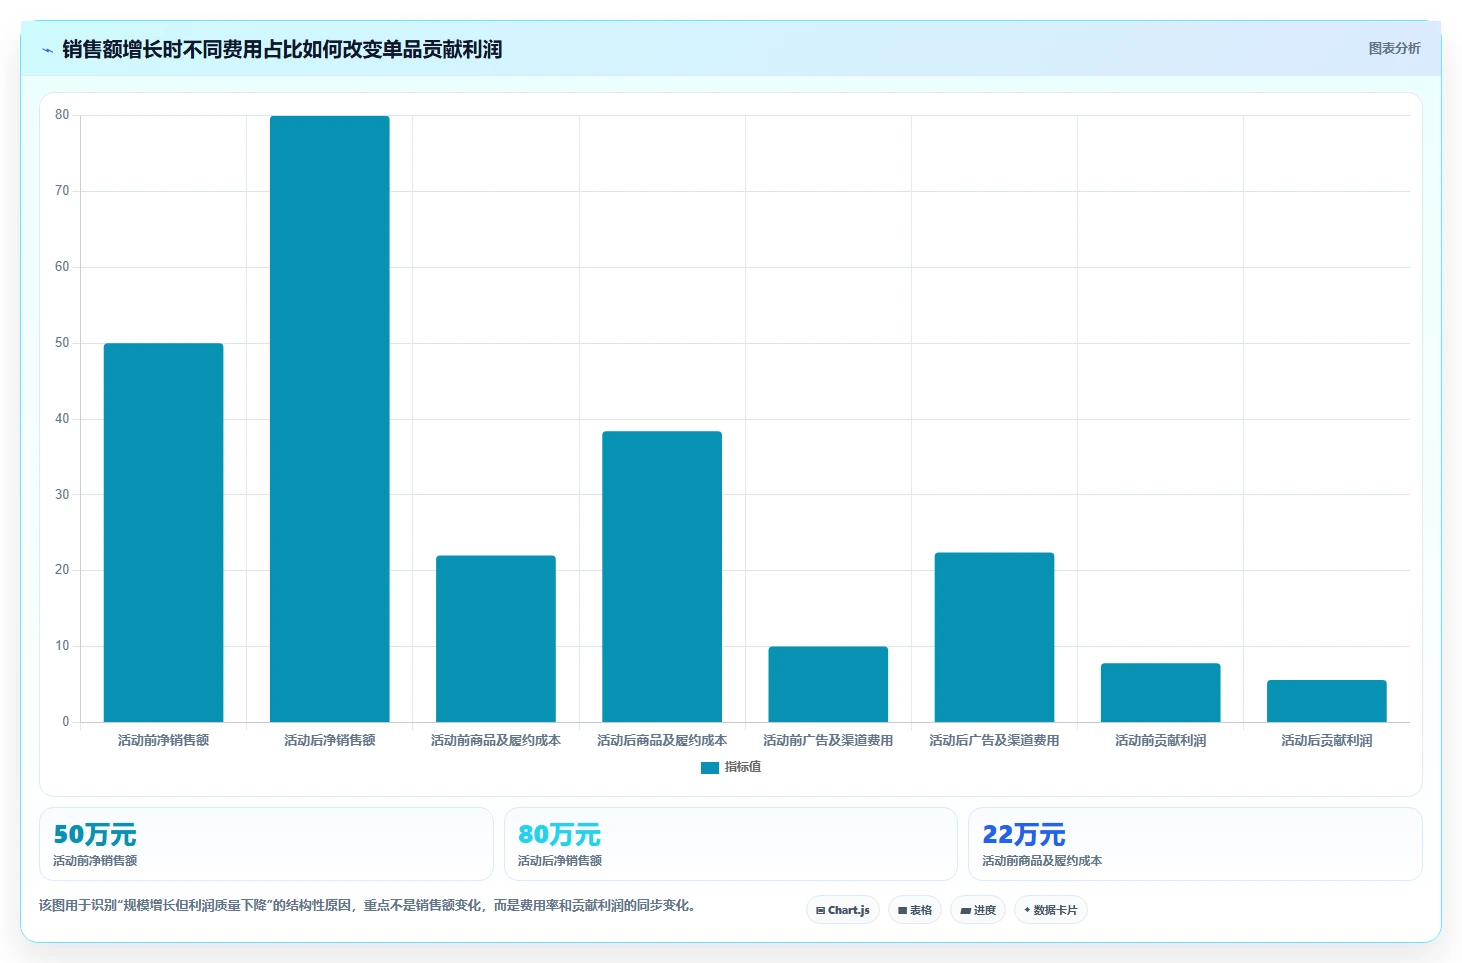Viewport: 1462px width, 963px height.
Task: Click the x-axis label 活动前商品及履约成本
Action: (x=495, y=741)
